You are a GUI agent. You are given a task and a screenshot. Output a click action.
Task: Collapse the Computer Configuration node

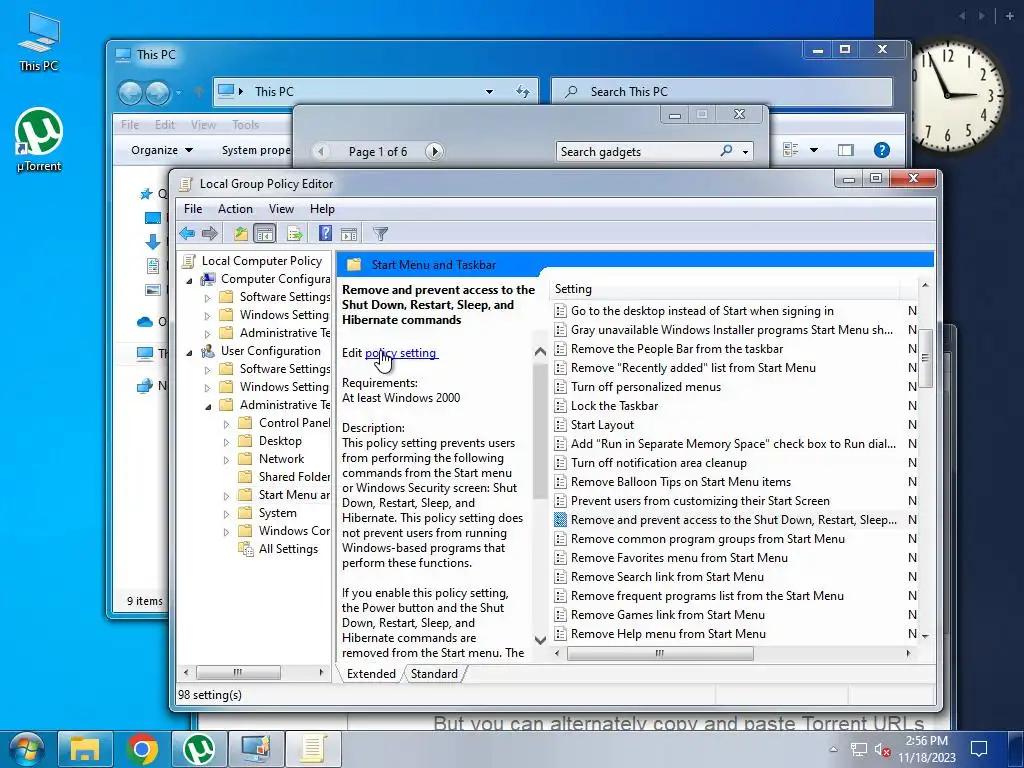pyautogui.click(x=189, y=280)
